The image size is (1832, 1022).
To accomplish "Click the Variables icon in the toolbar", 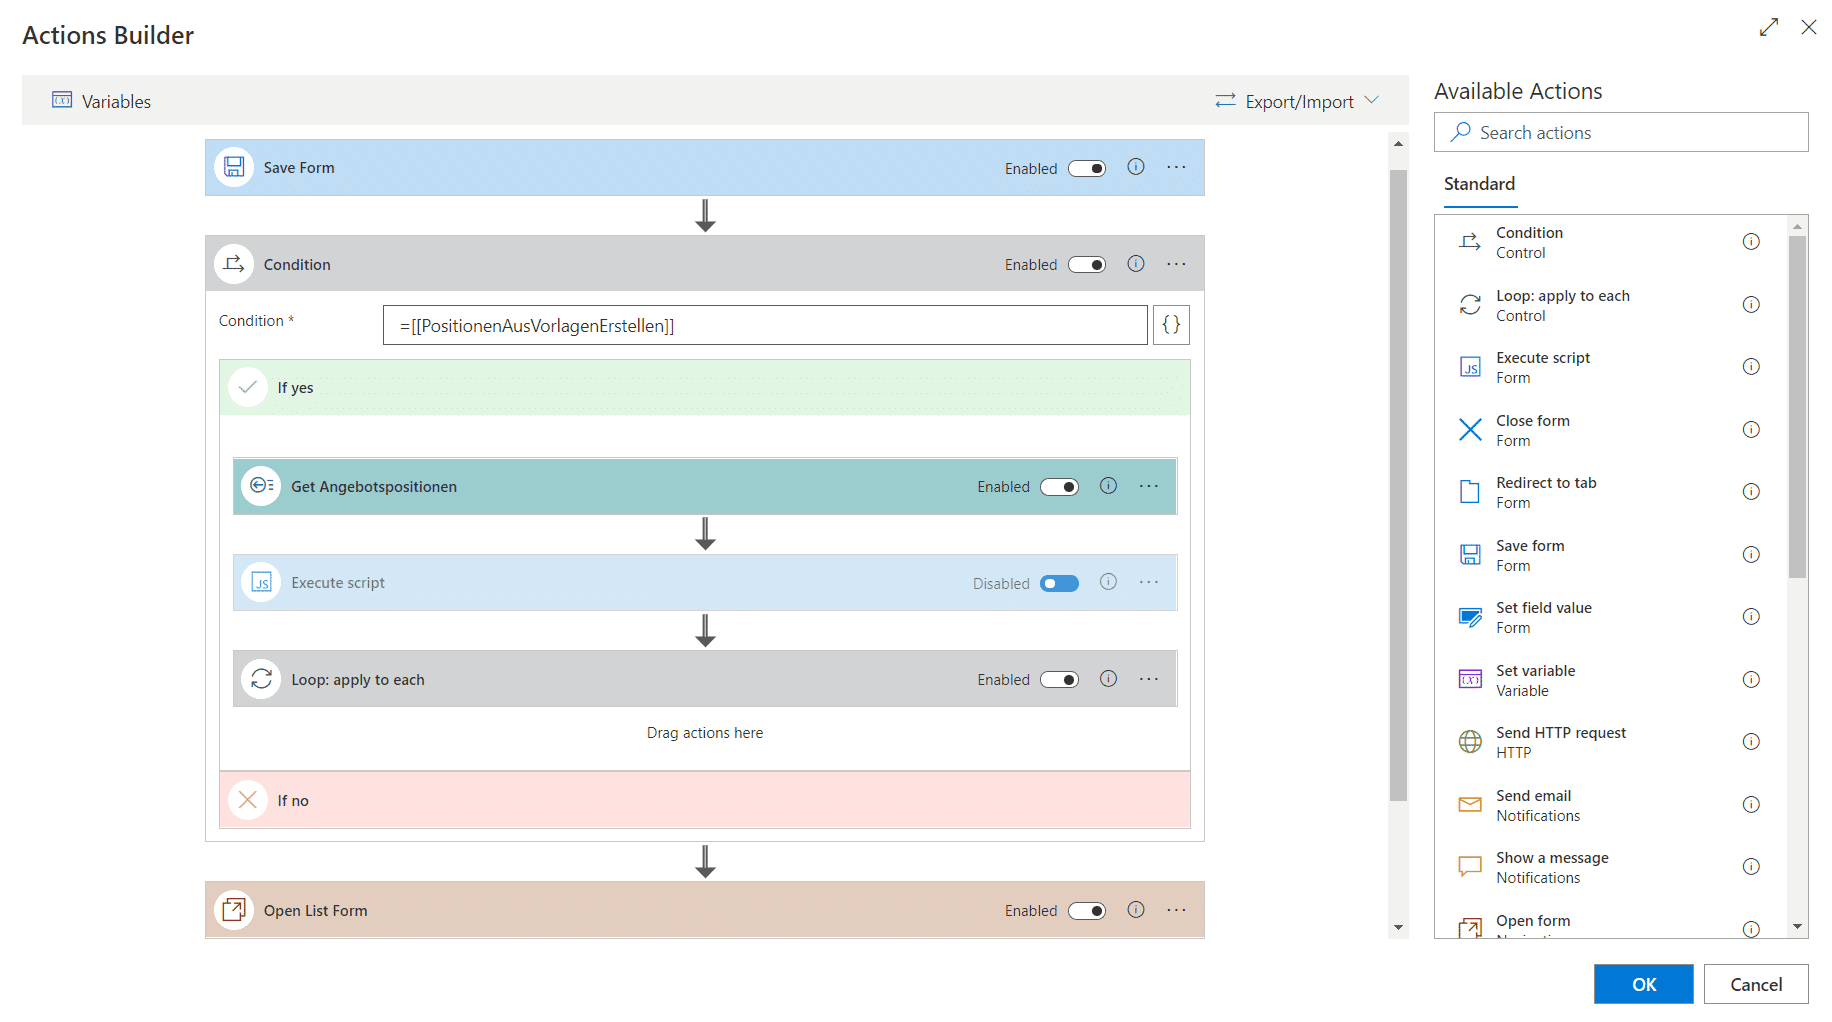I will [x=62, y=100].
